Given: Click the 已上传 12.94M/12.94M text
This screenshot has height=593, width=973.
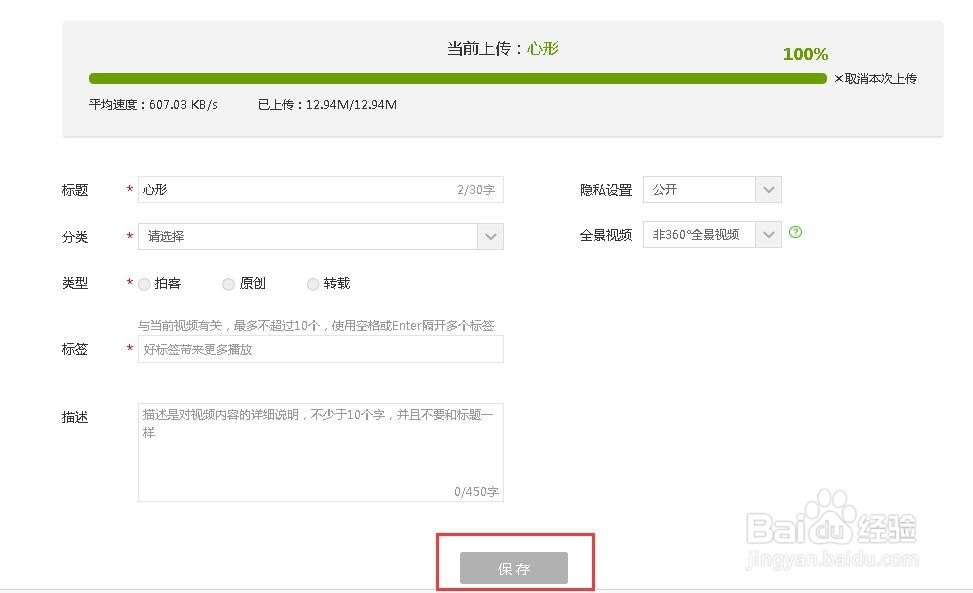Looking at the screenshot, I should coord(327,105).
